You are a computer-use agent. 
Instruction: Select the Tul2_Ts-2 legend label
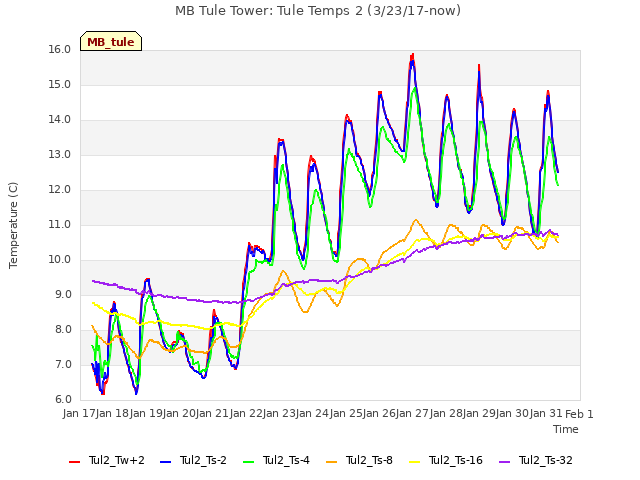(203, 460)
